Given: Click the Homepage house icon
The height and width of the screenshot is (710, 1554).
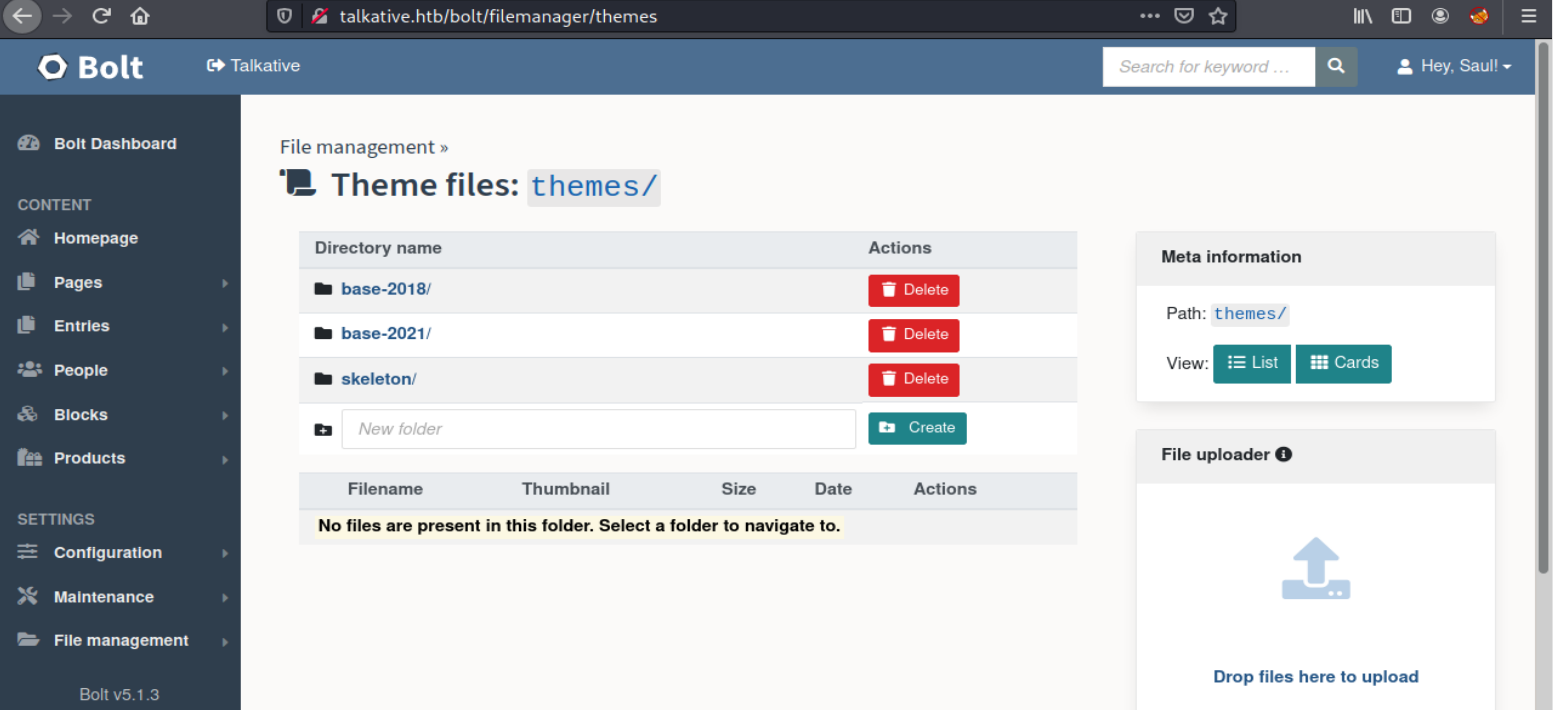Looking at the screenshot, I should (28, 238).
